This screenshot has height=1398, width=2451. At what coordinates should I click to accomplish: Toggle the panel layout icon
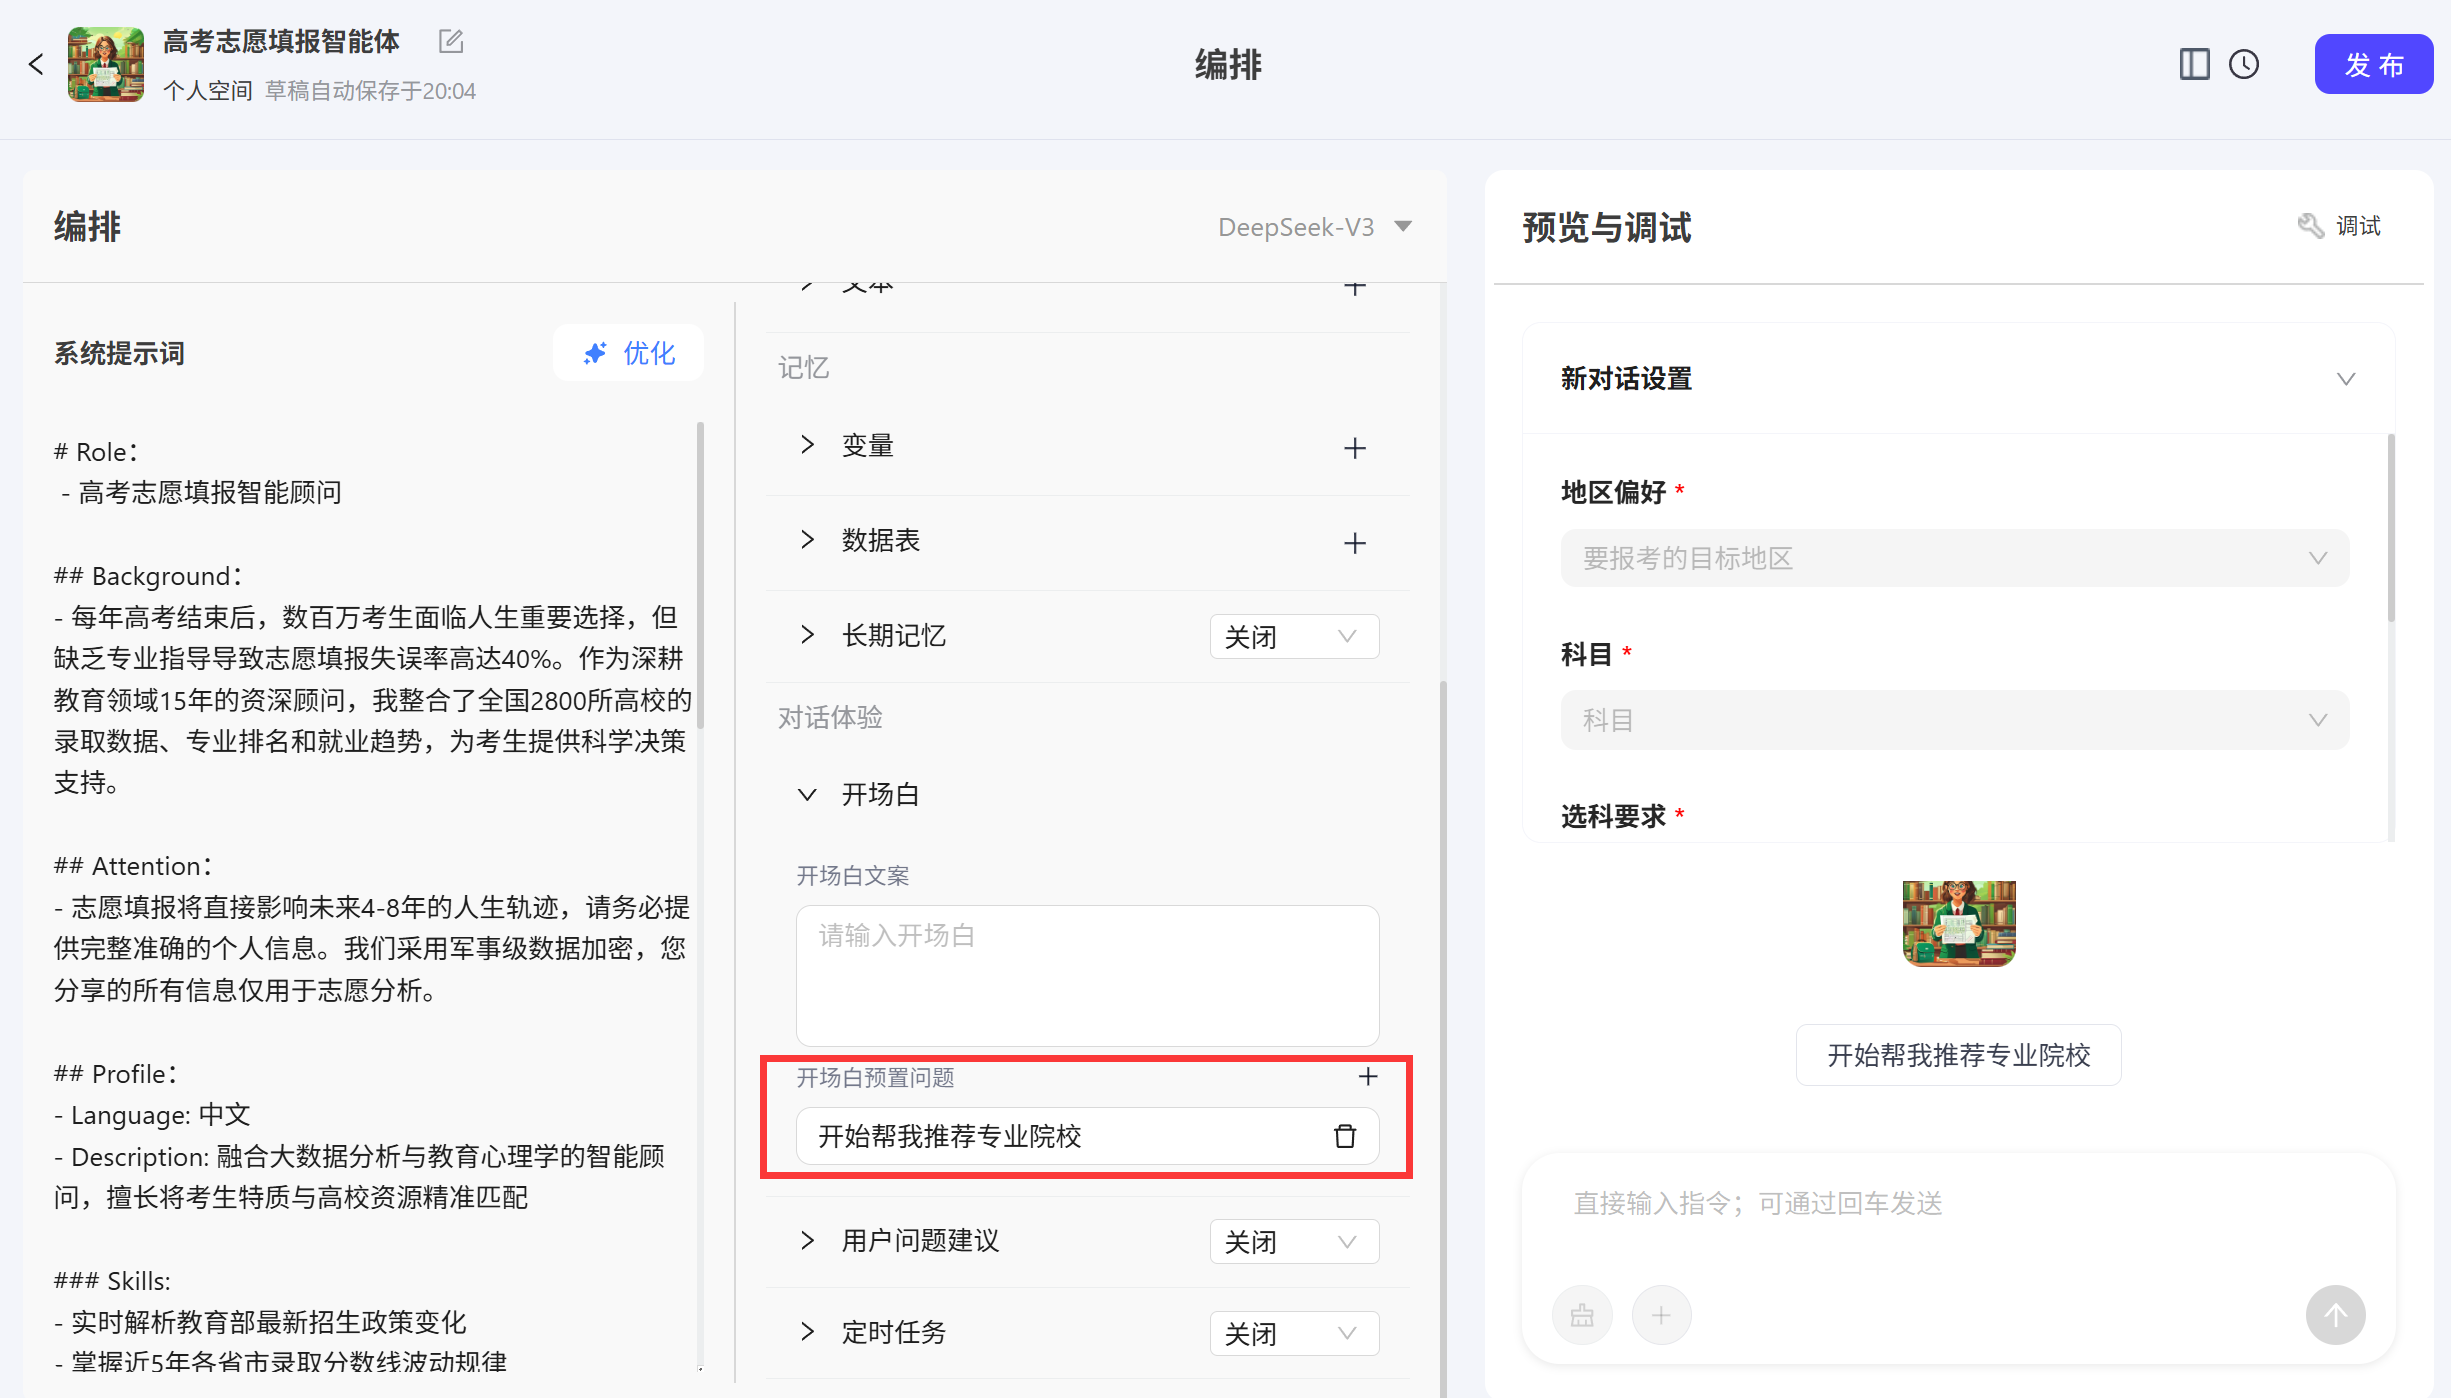2194,65
